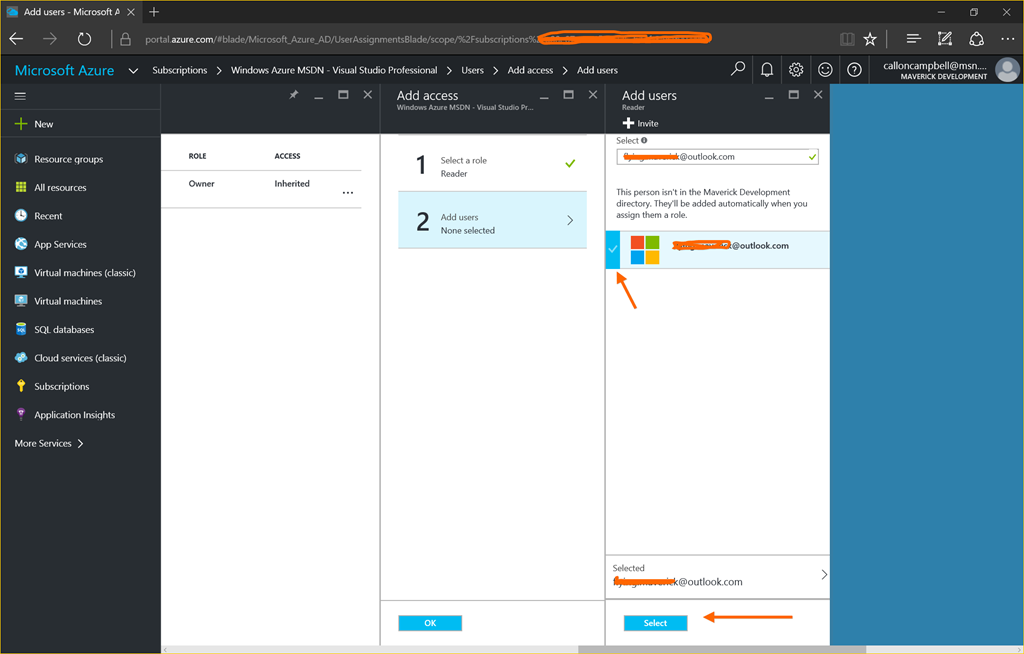Open Resource groups from the sidebar
This screenshot has height=654, width=1024.
coord(68,159)
